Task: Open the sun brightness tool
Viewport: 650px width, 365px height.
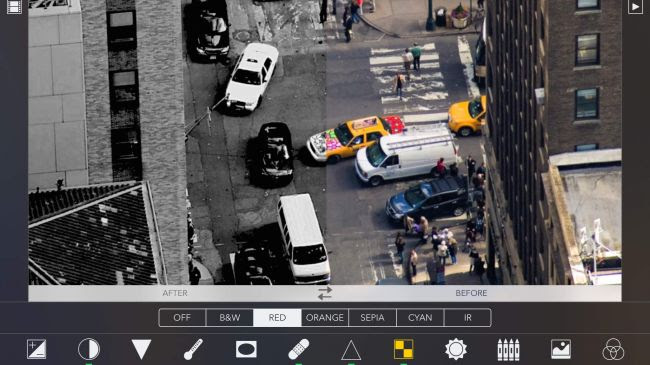Action: (x=456, y=349)
